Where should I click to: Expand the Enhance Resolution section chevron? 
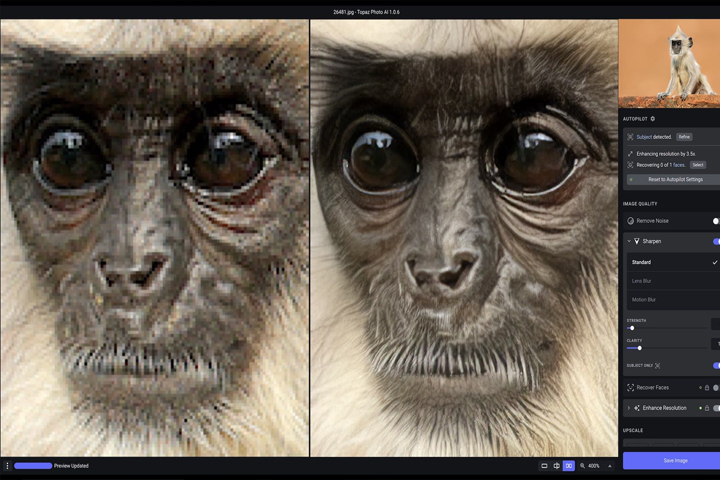pyautogui.click(x=629, y=408)
